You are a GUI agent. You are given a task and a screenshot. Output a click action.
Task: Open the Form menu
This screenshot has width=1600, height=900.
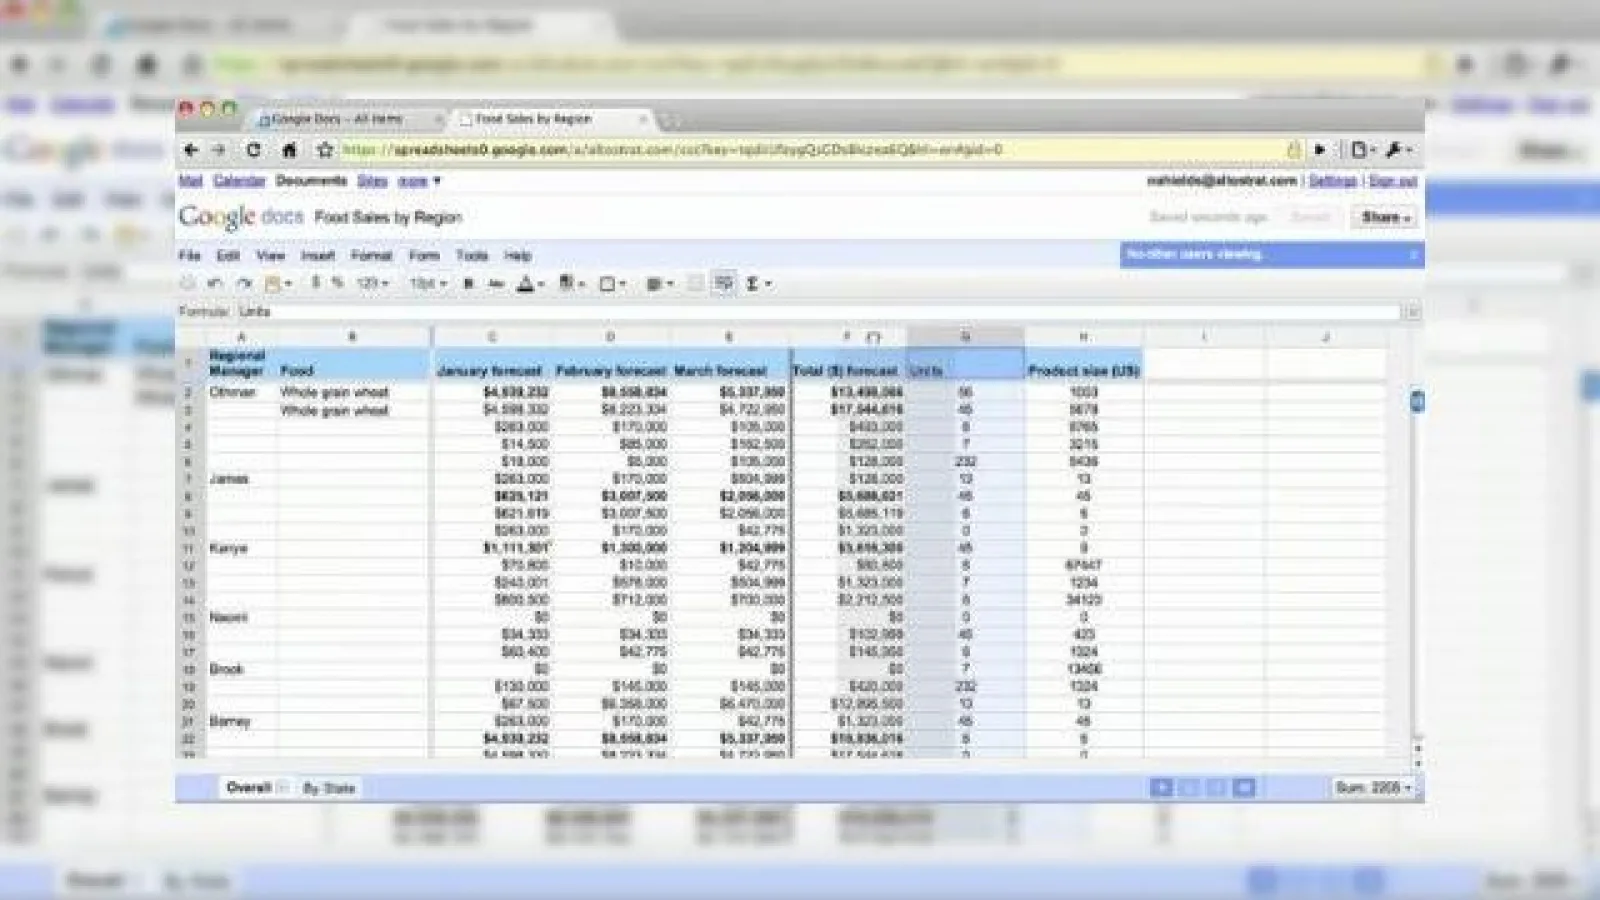[x=424, y=256]
